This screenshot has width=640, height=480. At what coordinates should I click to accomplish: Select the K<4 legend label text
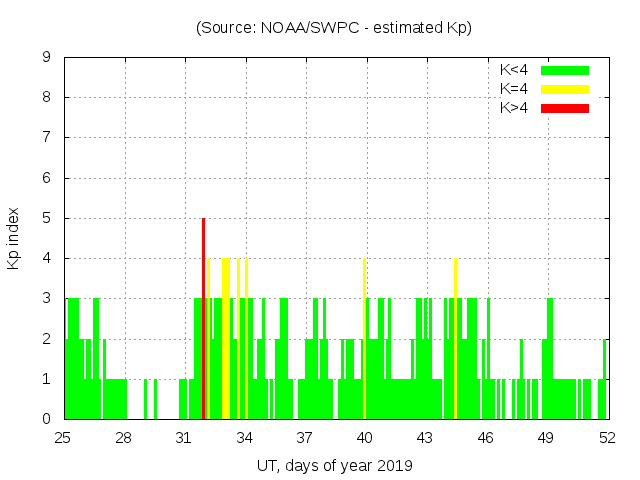click(x=514, y=70)
